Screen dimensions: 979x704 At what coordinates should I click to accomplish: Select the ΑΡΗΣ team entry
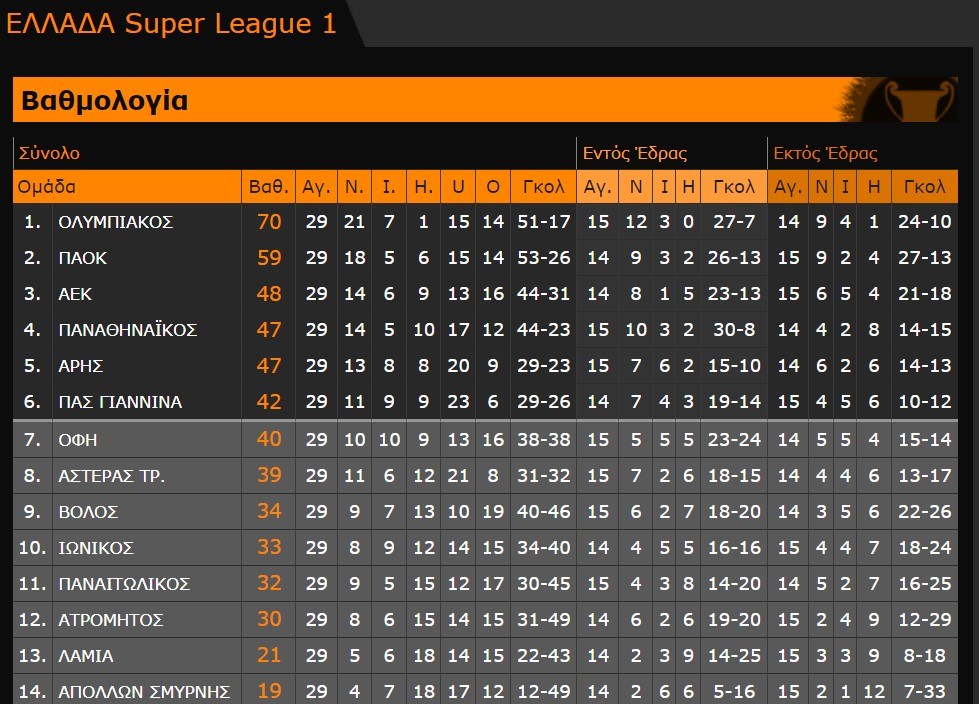(x=81, y=366)
